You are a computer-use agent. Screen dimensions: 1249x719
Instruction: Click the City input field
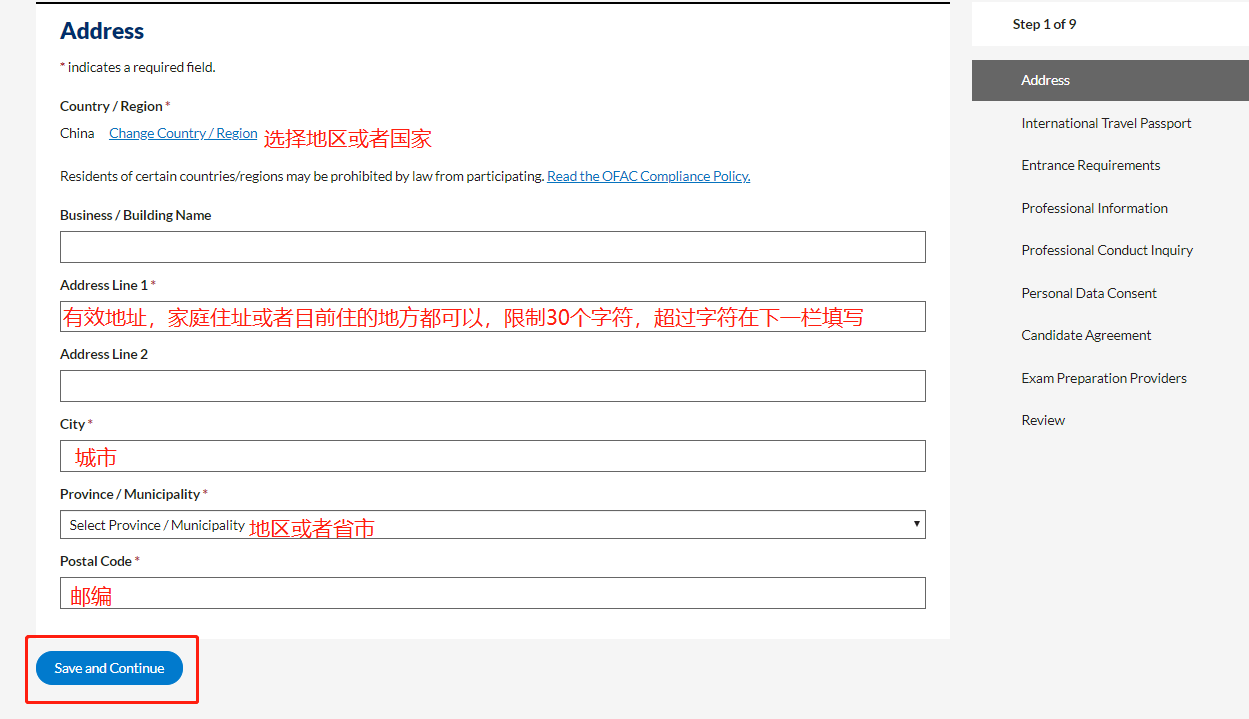point(493,456)
